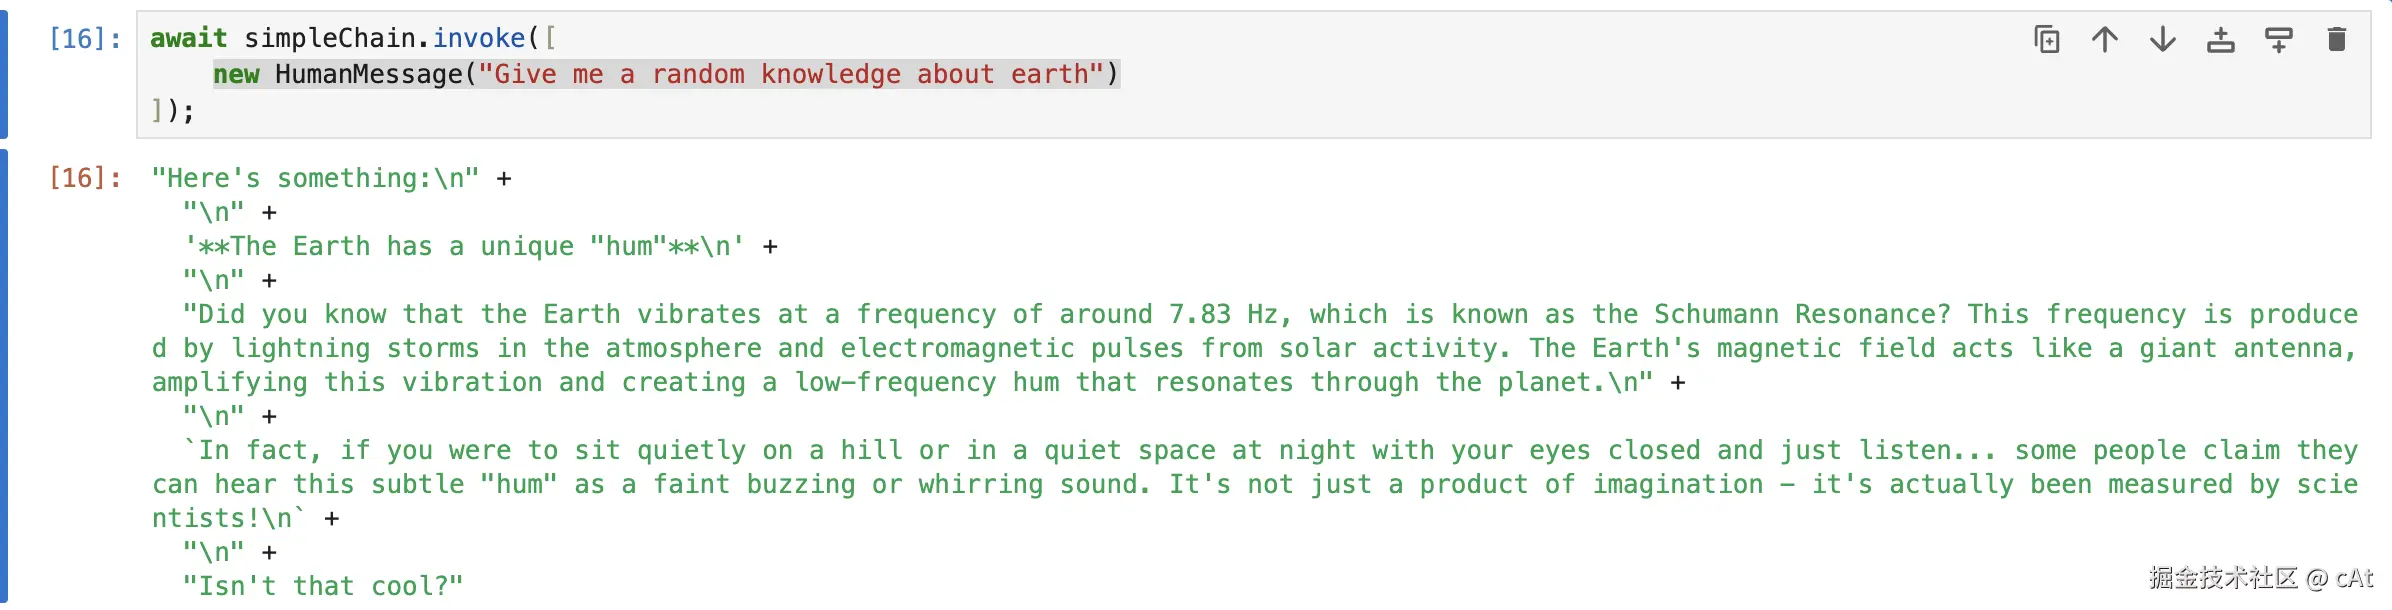The image size is (2392, 610).
Task: Place cursor on the await keyword
Action: click(x=188, y=38)
